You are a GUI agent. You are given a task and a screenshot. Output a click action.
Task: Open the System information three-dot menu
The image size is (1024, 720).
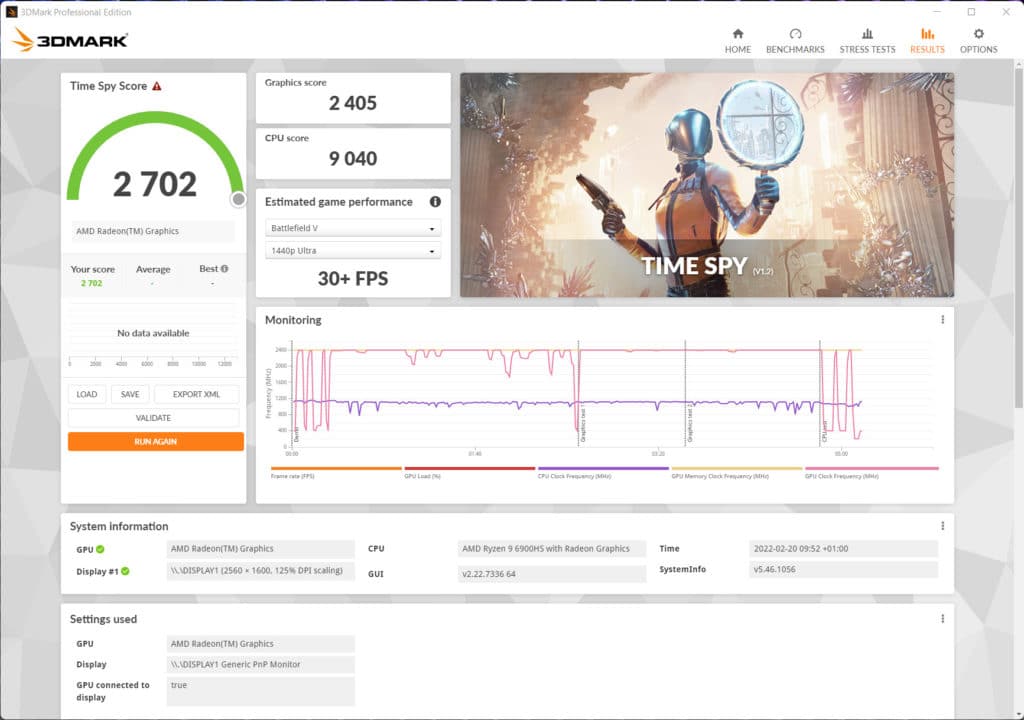942,526
